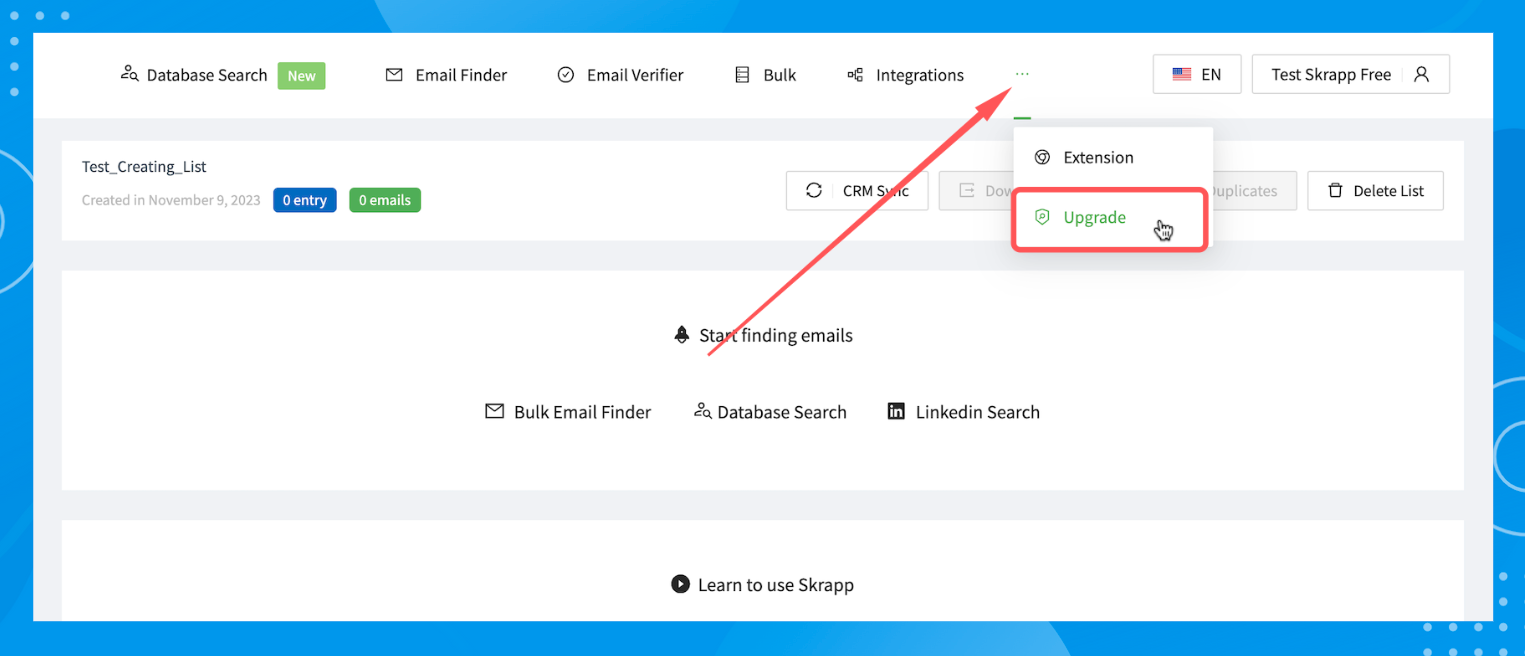Click the 0 emails badge

(385, 200)
